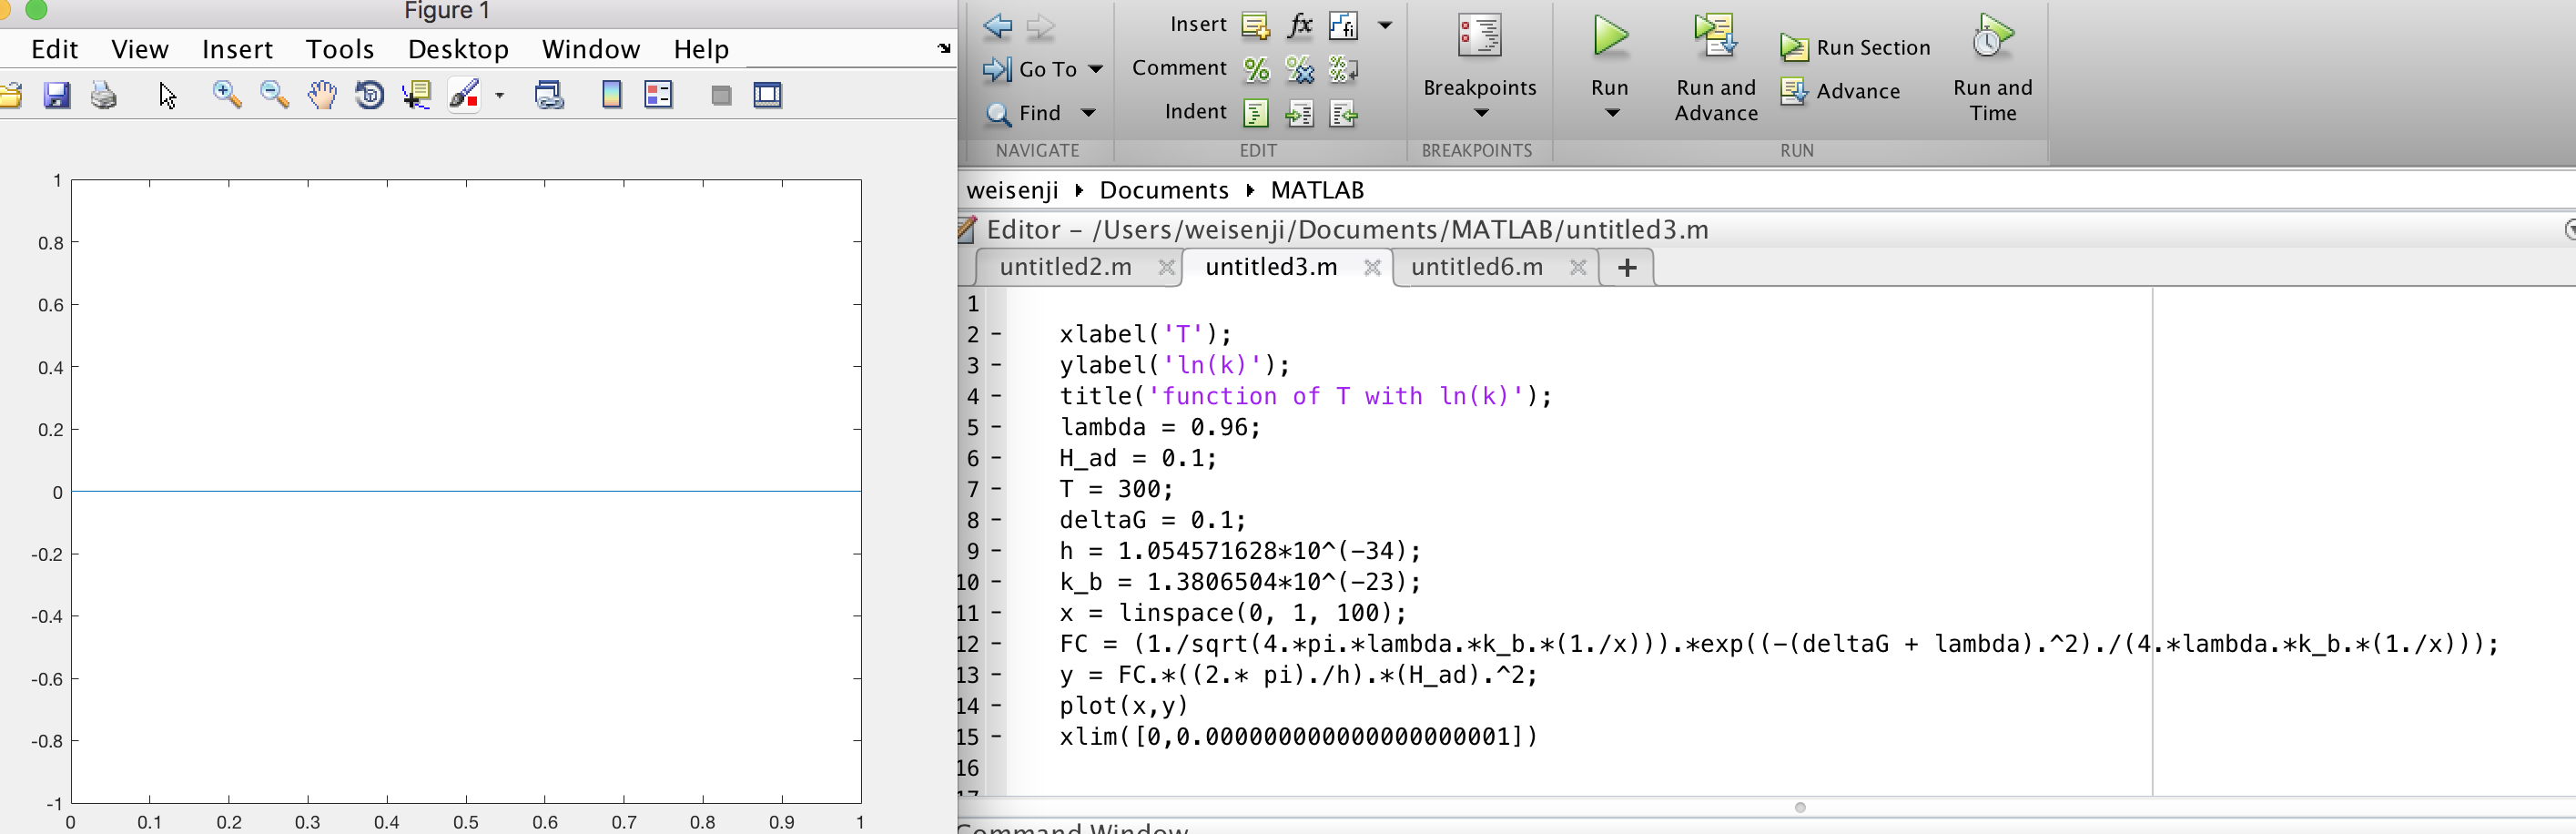Click the blue Back navigation arrow
Screen dimensions: 2576x834
(997, 26)
